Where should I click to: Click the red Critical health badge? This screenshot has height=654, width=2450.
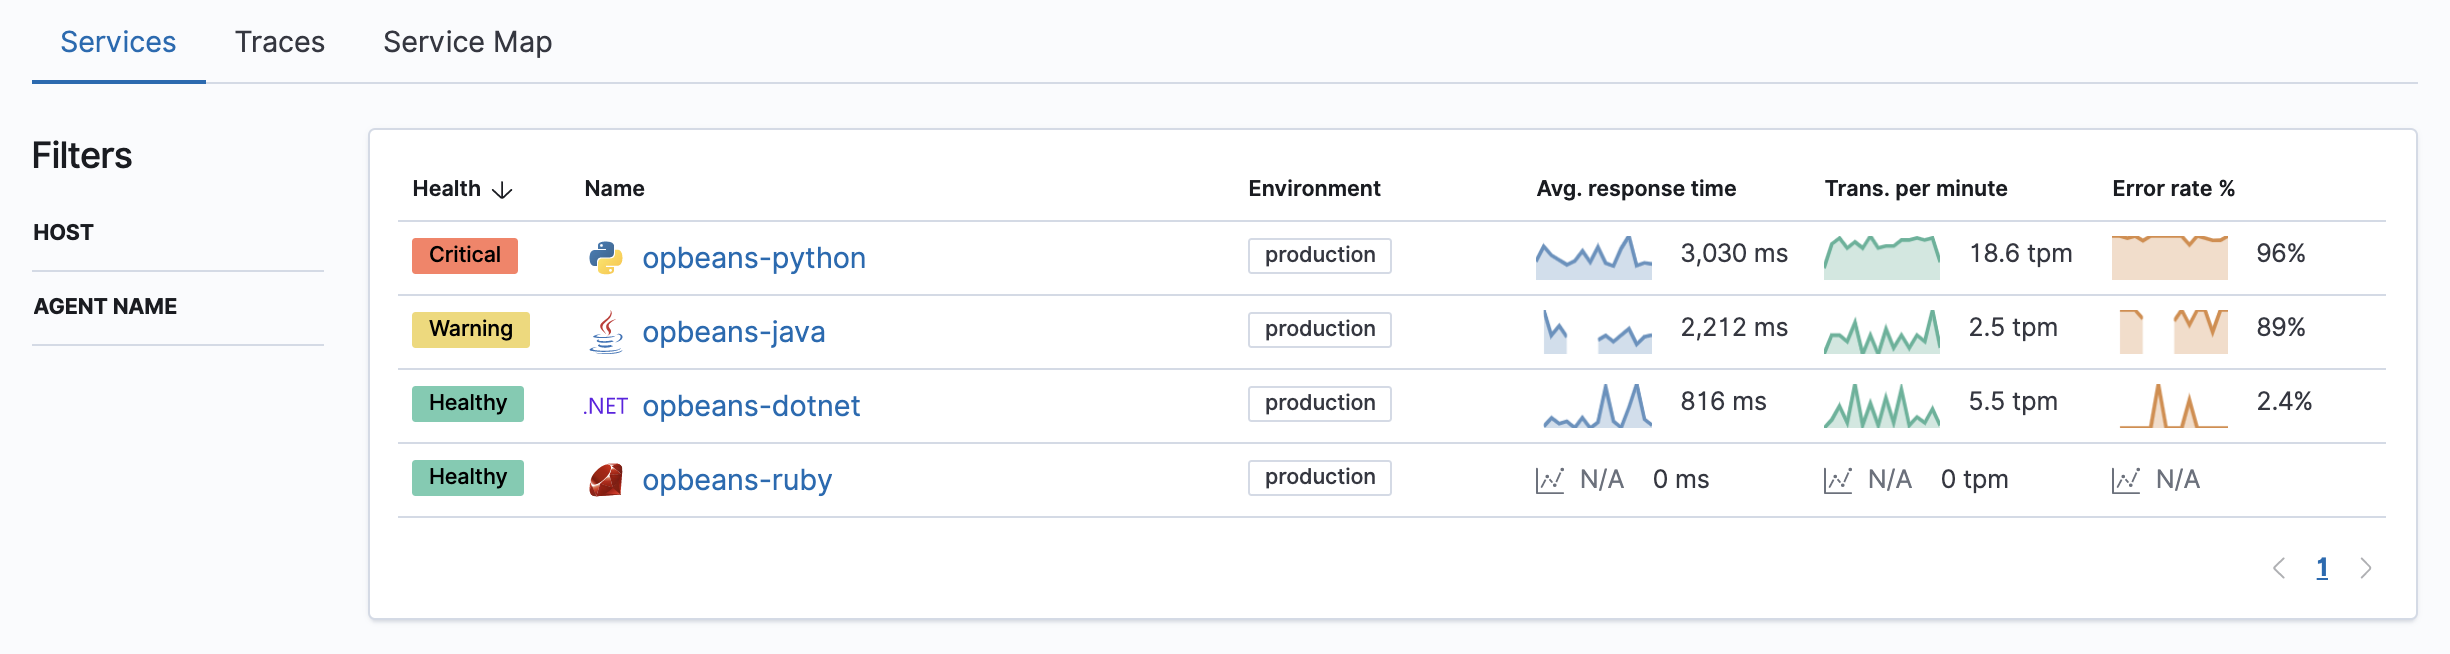(465, 255)
